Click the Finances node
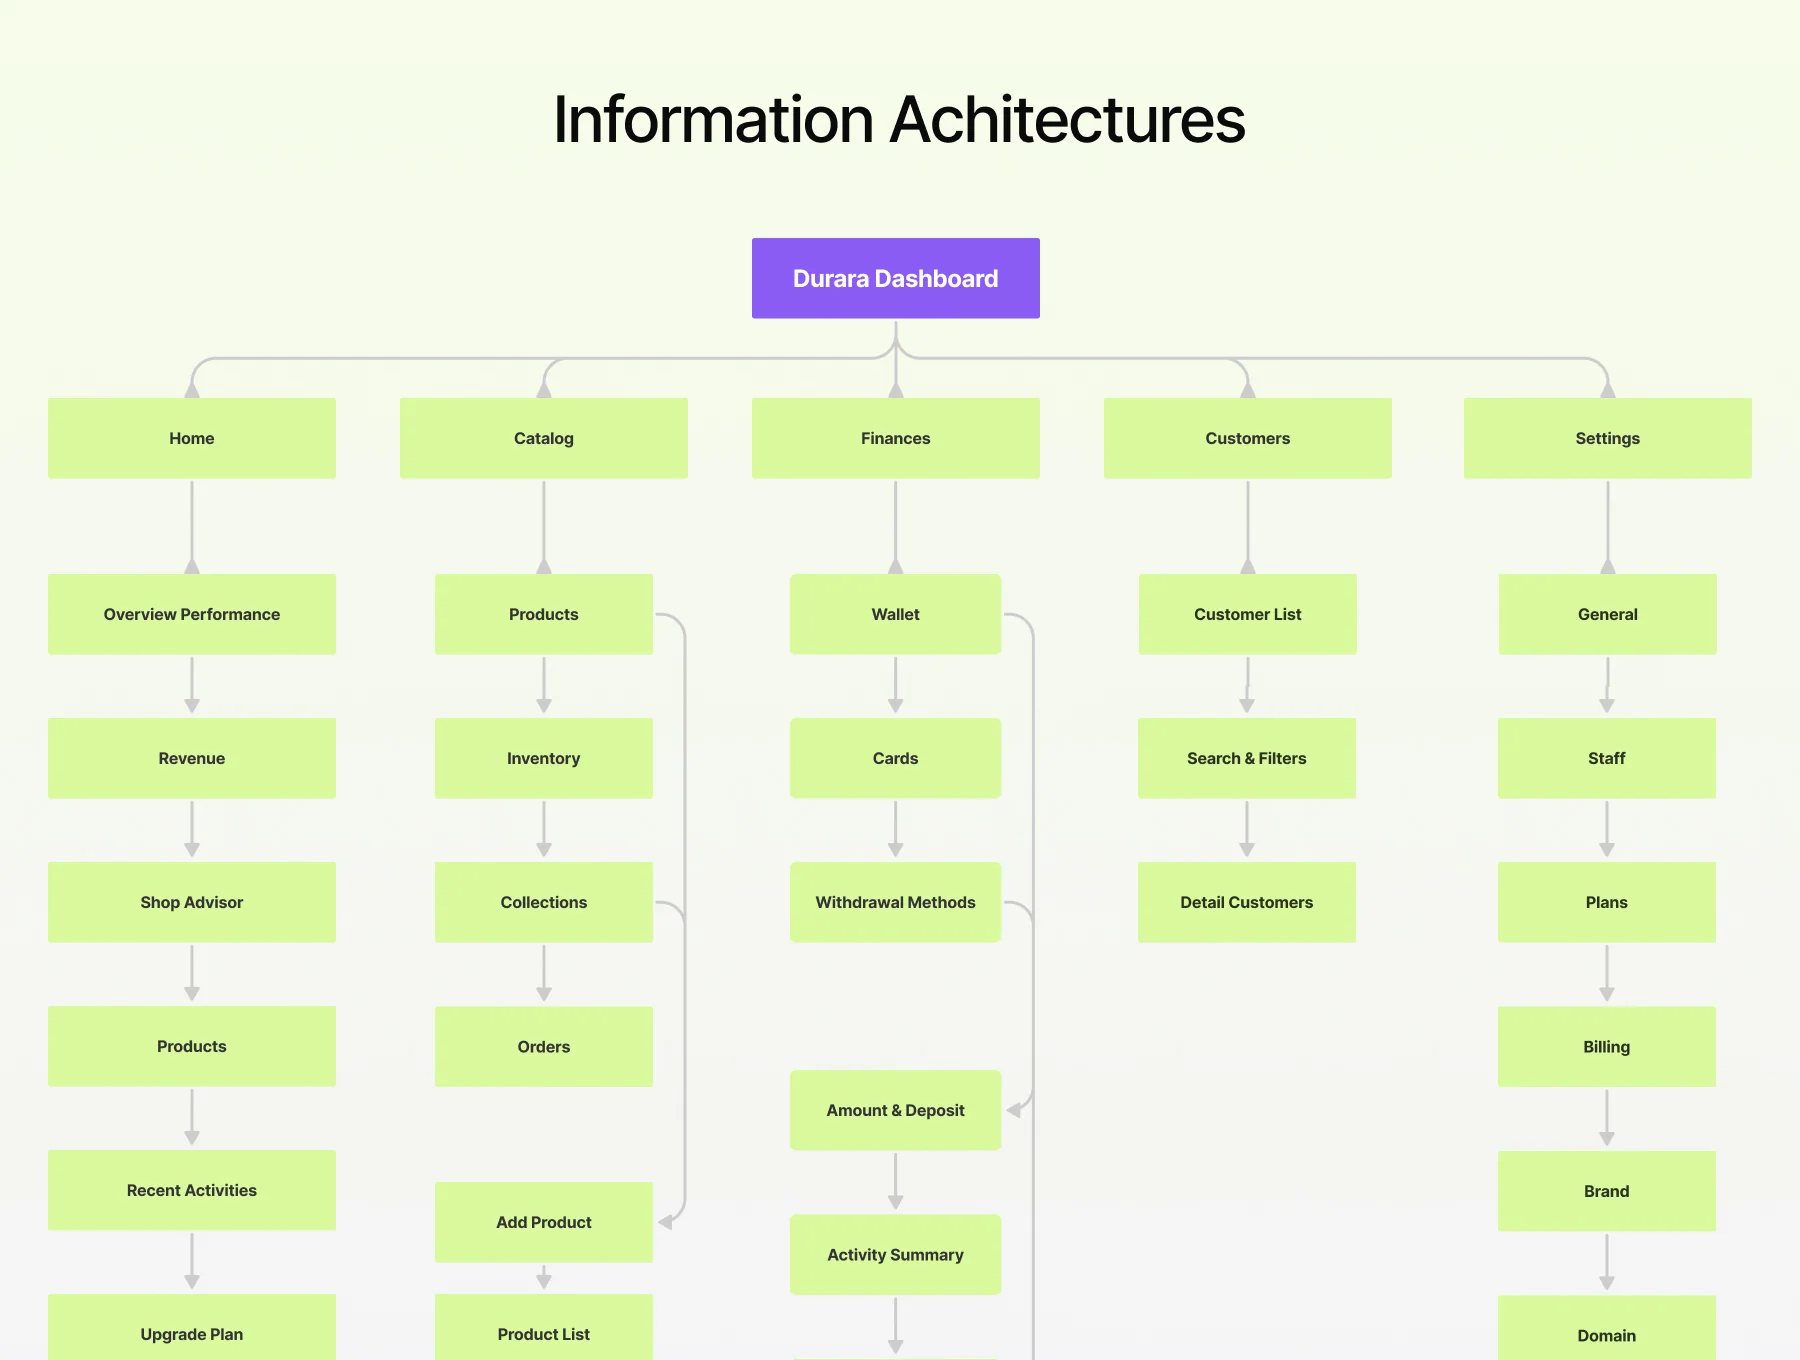This screenshot has width=1800, height=1360. (895, 438)
